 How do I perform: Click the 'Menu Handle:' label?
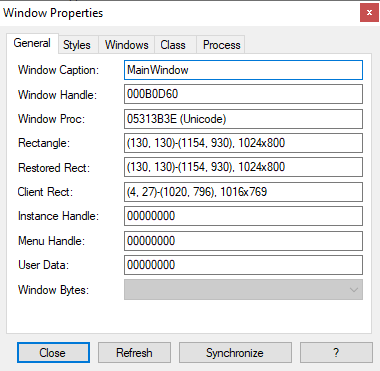(x=51, y=241)
